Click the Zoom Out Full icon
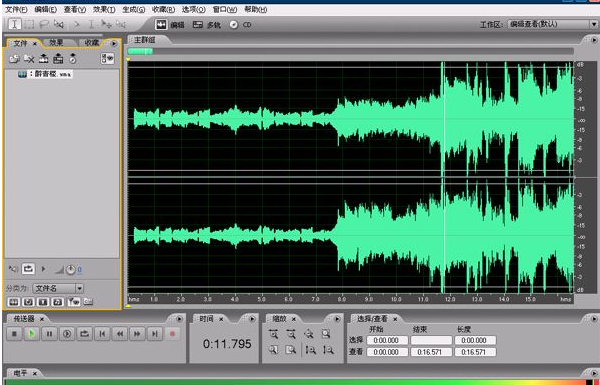Screen dimensions: 600x385 coord(308,334)
